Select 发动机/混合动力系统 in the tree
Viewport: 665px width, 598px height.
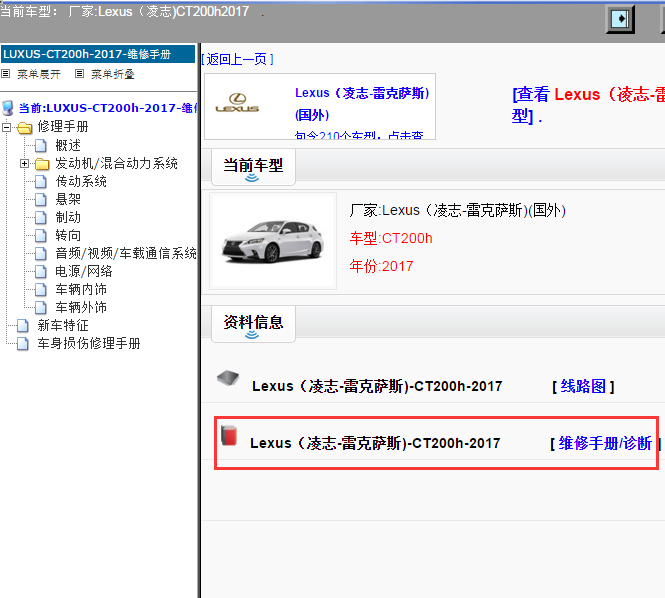coord(116,164)
